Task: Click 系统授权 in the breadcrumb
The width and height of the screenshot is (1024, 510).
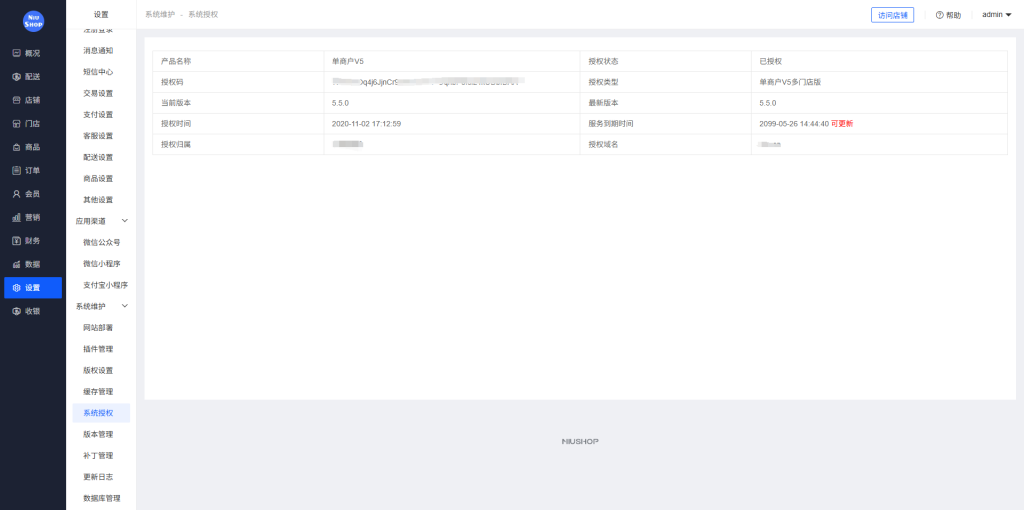Action: 203,14
